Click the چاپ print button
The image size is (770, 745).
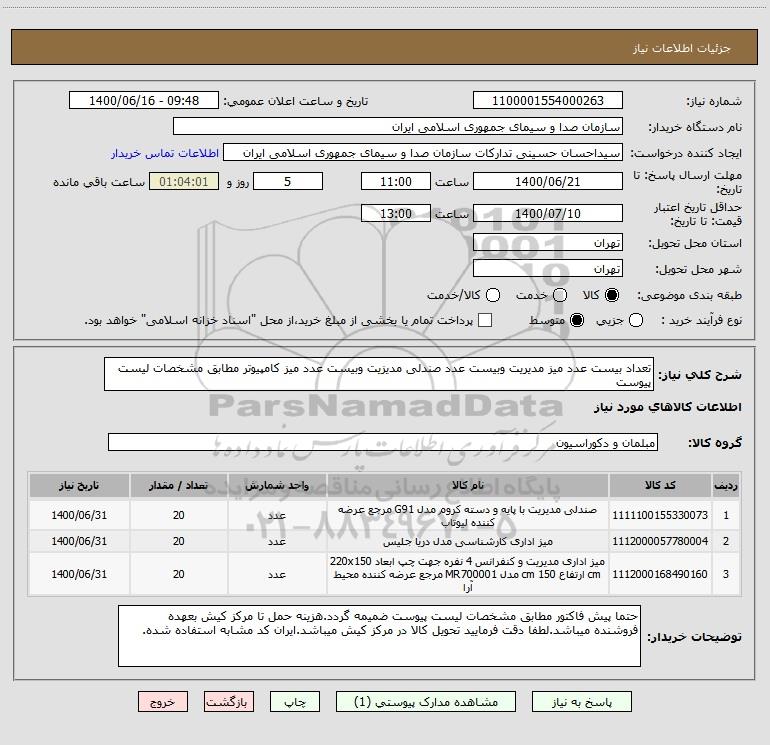tap(295, 702)
